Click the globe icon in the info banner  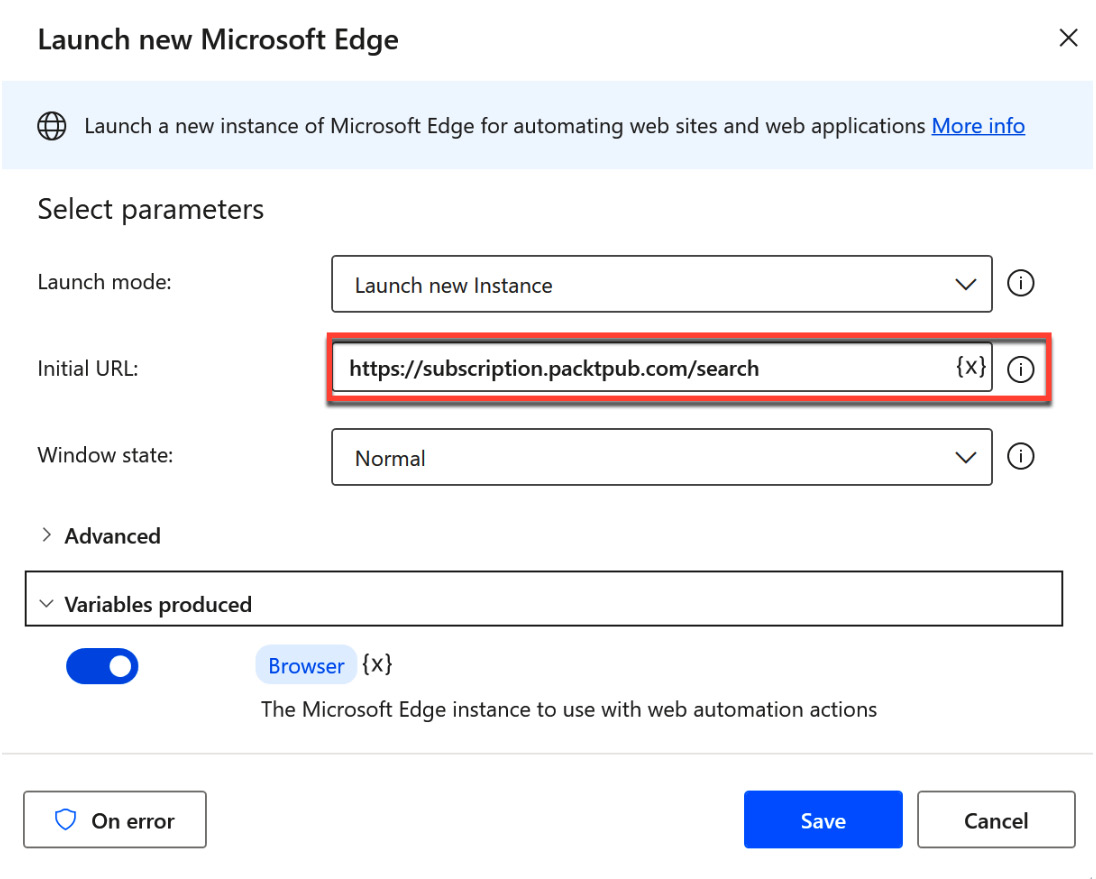[x=52, y=126]
